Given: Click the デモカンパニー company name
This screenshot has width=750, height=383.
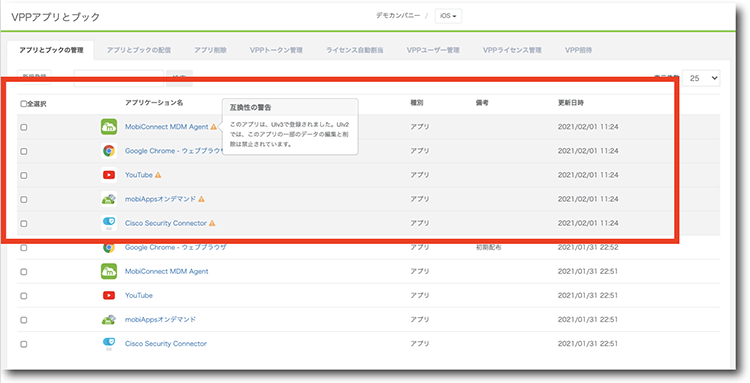Looking at the screenshot, I should [x=398, y=16].
